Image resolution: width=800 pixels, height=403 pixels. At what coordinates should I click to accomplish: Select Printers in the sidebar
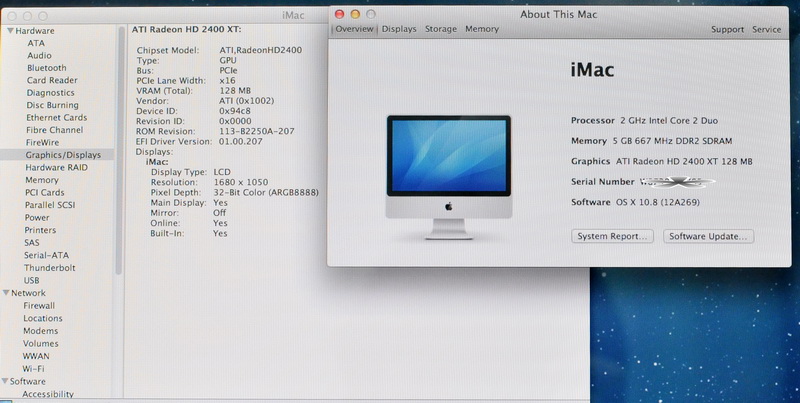tap(40, 230)
